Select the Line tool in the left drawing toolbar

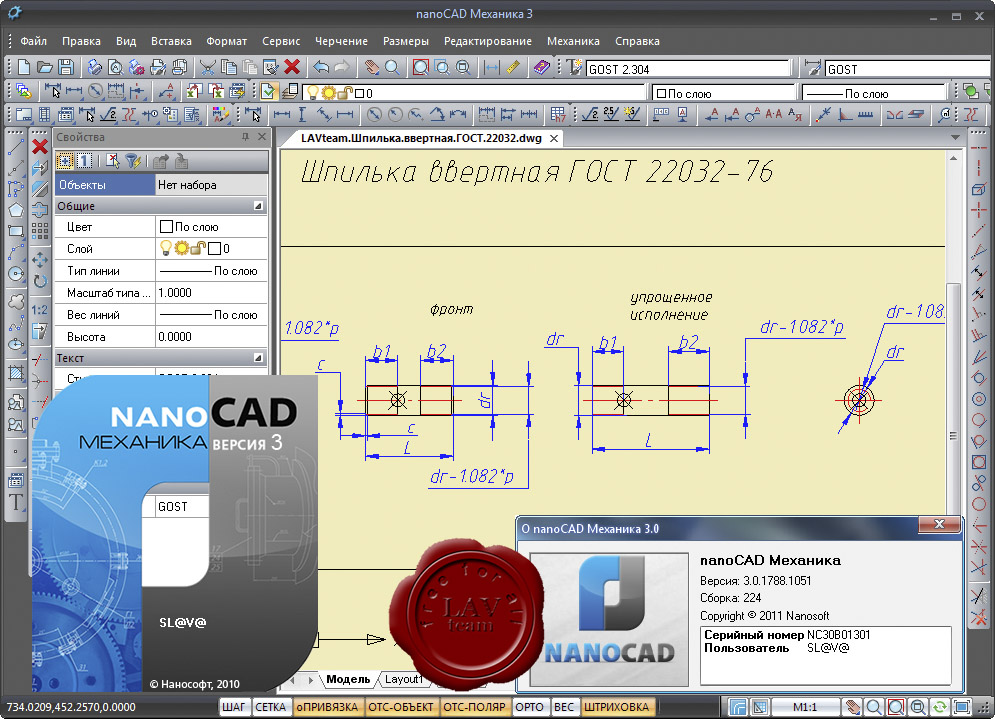[x=16, y=147]
